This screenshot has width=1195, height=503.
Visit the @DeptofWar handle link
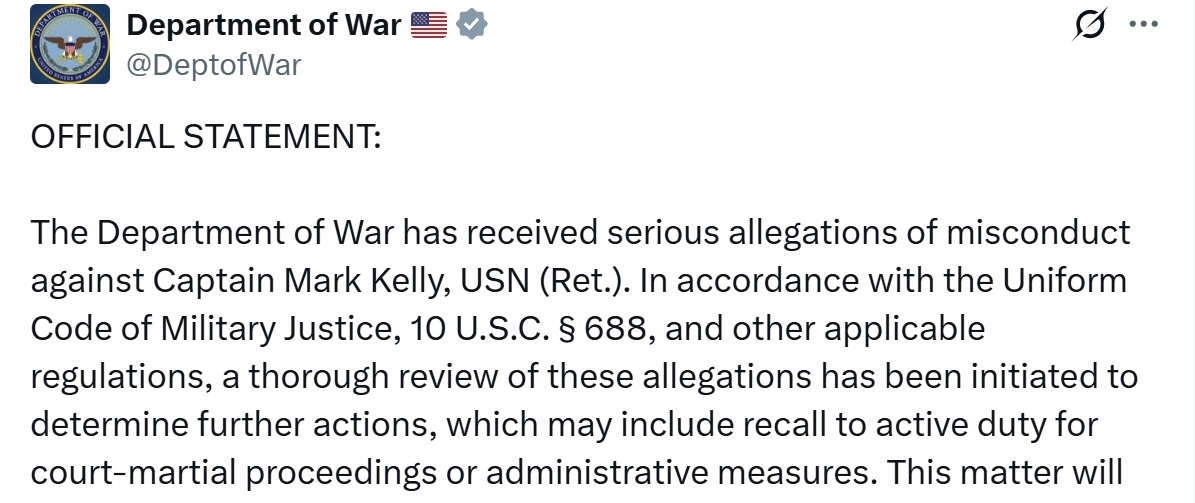[213, 65]
